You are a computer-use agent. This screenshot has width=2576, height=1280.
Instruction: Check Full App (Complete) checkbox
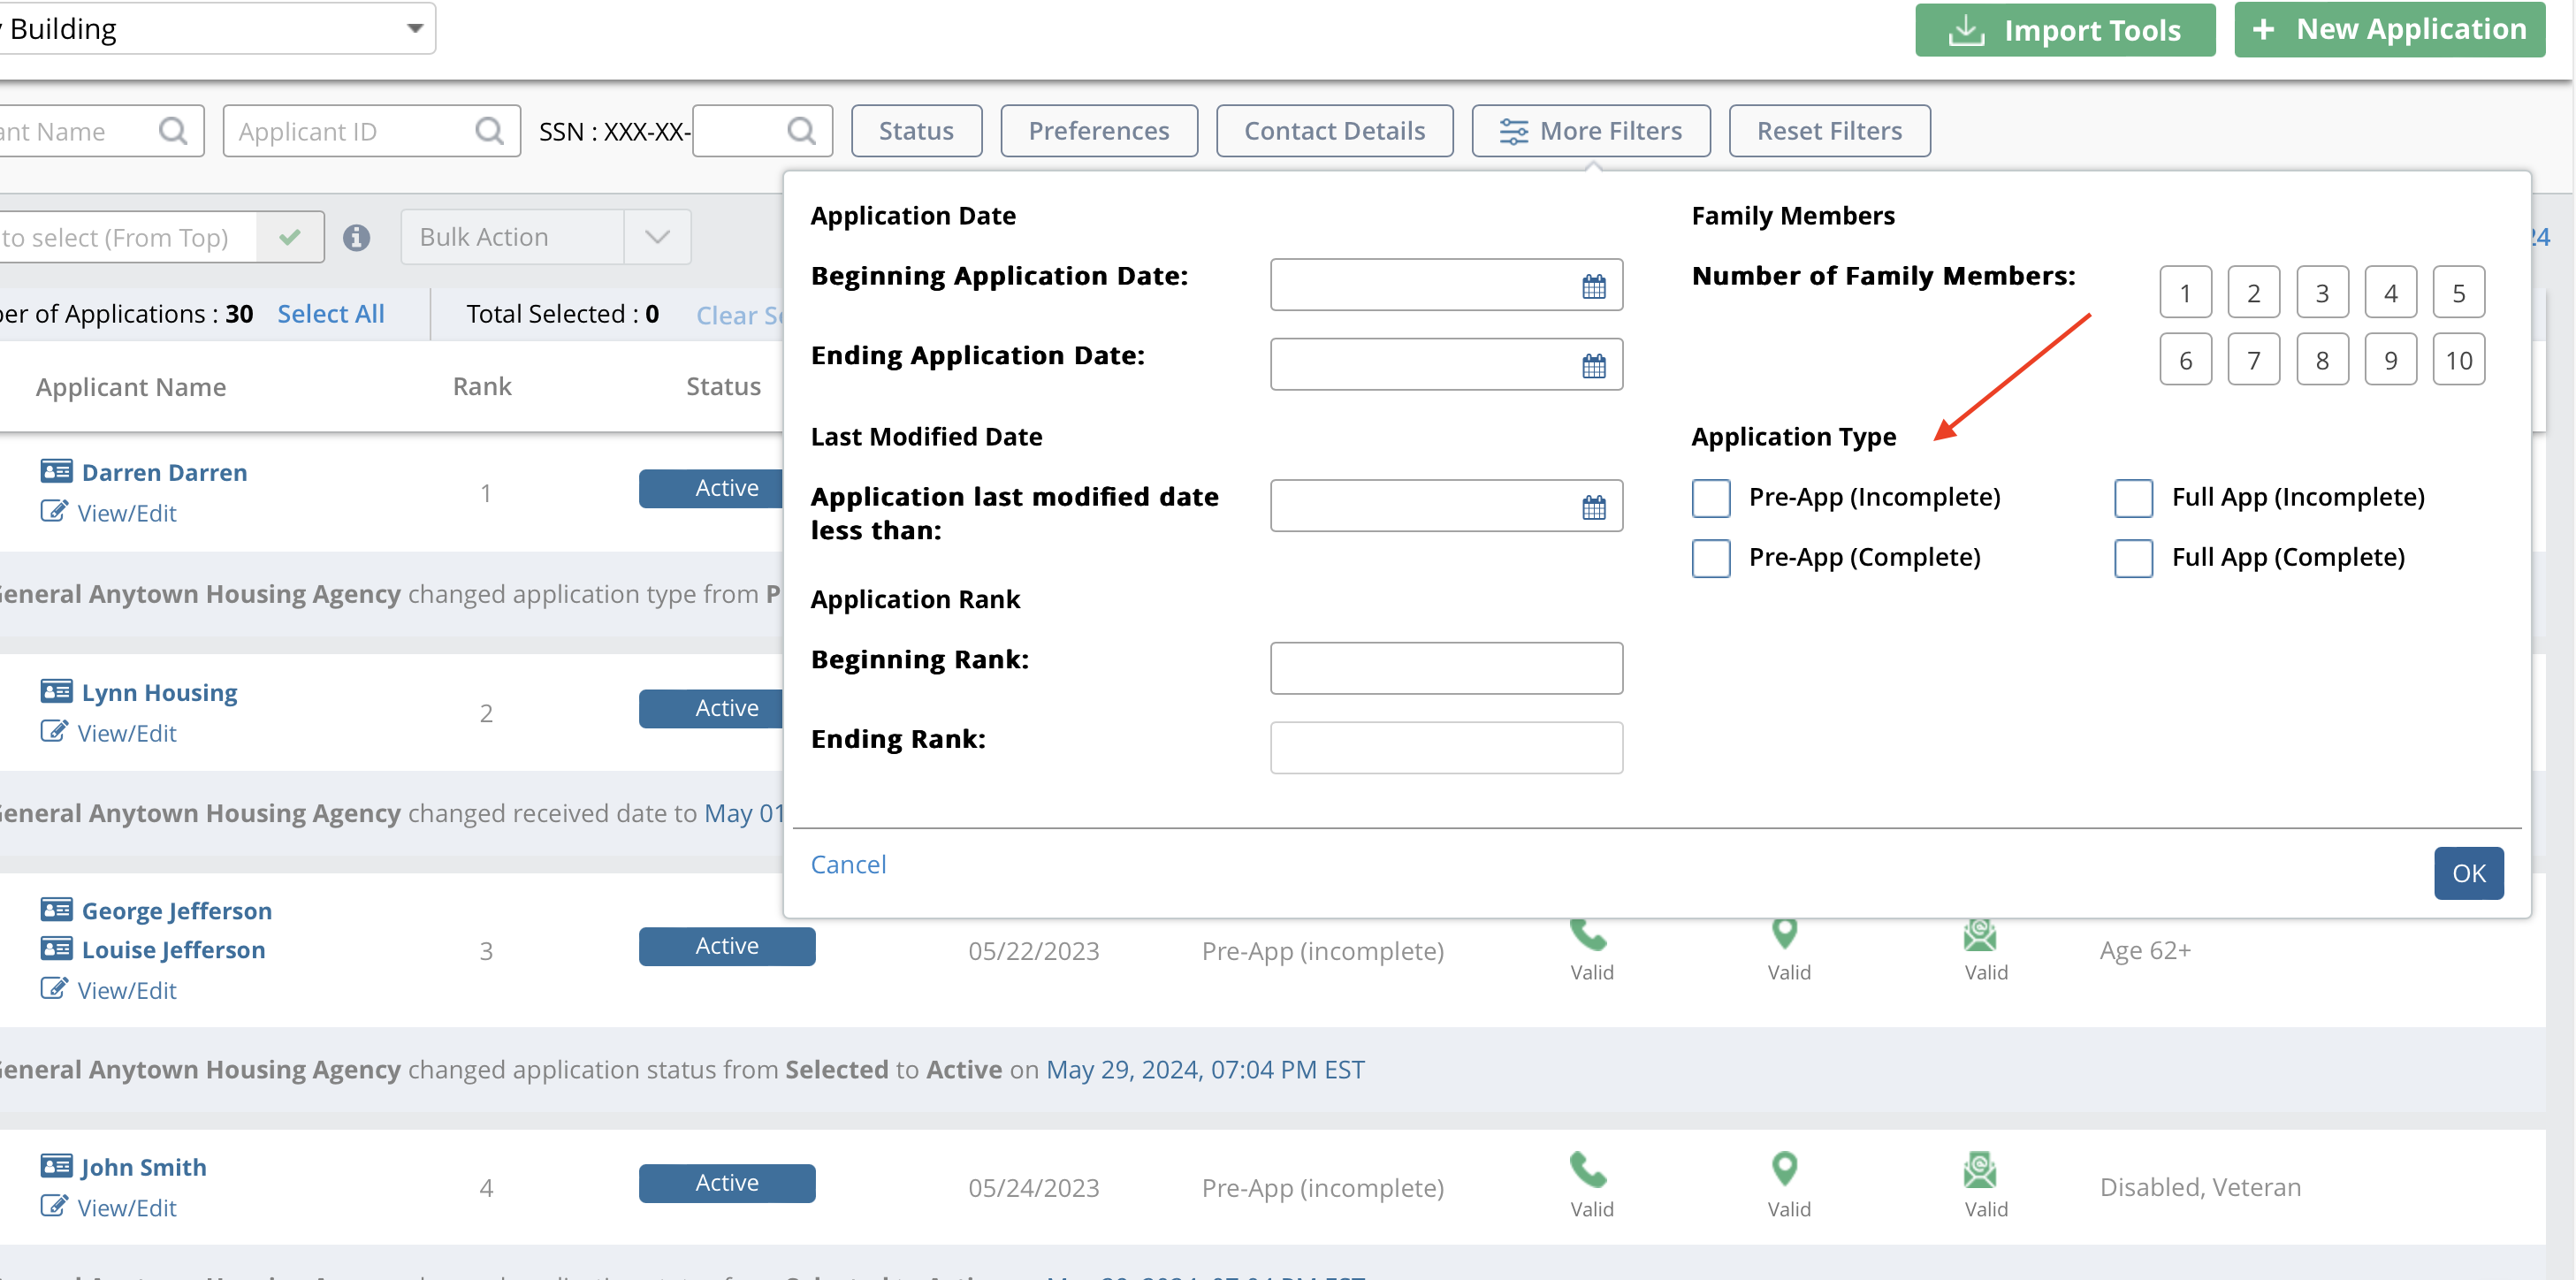coord(2133,557)
